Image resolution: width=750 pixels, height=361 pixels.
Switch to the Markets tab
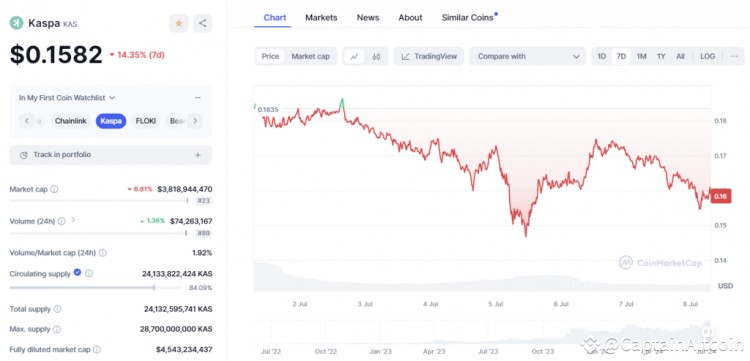(x=321, y=18)
